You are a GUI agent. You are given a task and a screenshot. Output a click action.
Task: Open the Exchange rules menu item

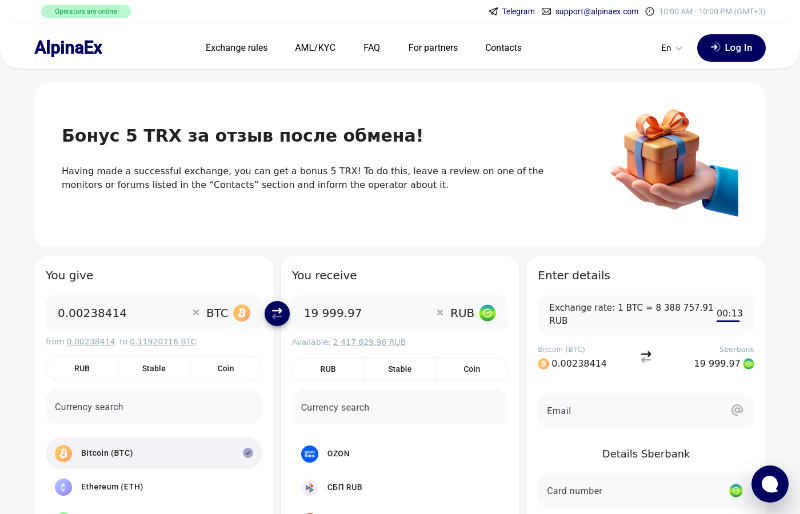click(236, 48)
